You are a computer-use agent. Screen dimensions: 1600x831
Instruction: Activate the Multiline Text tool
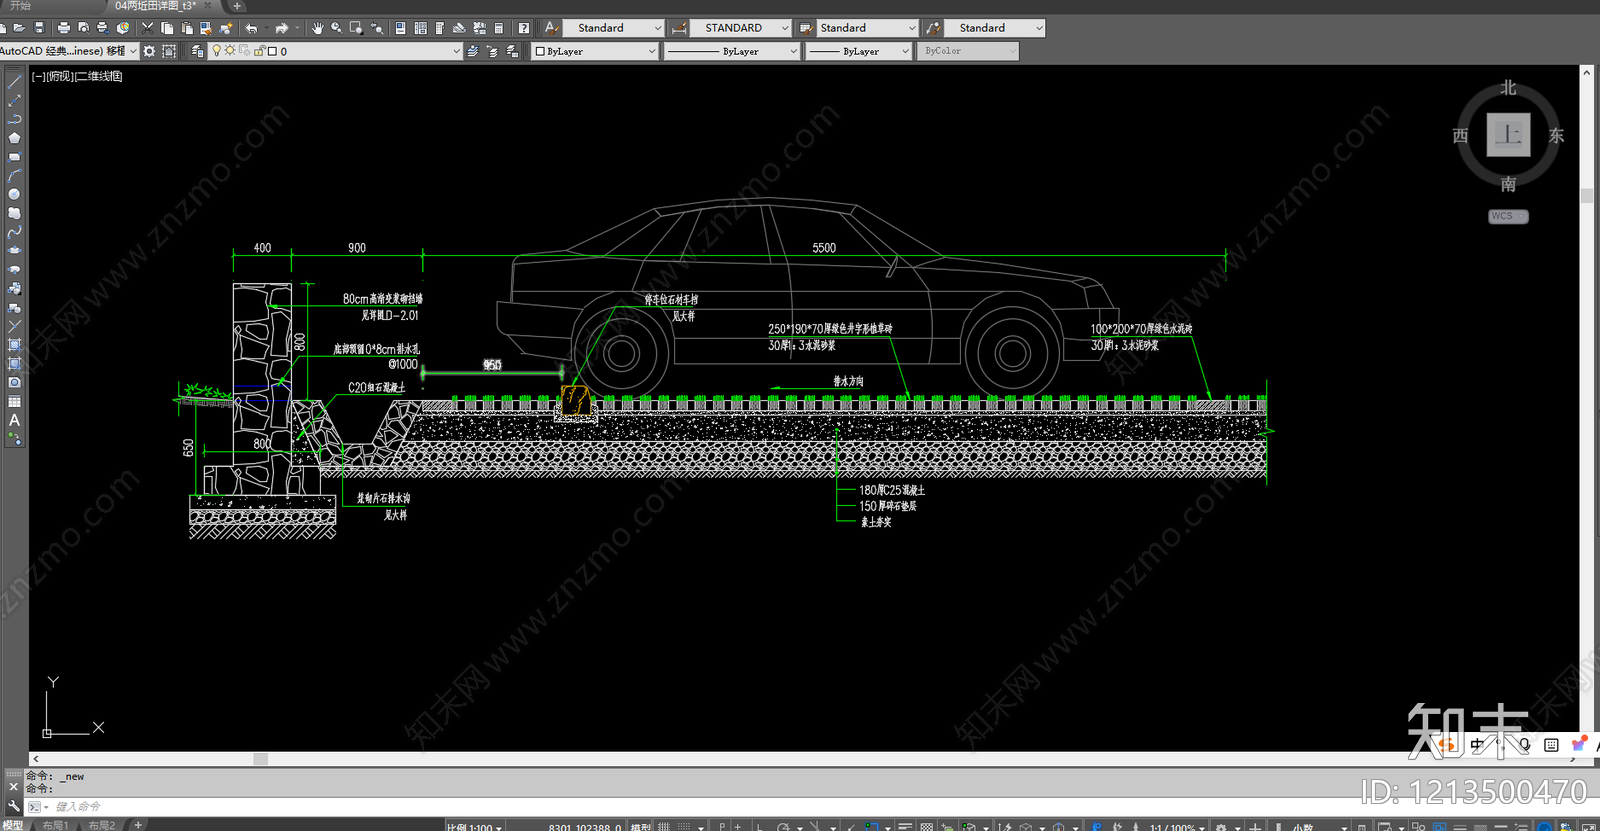(14, 420)
